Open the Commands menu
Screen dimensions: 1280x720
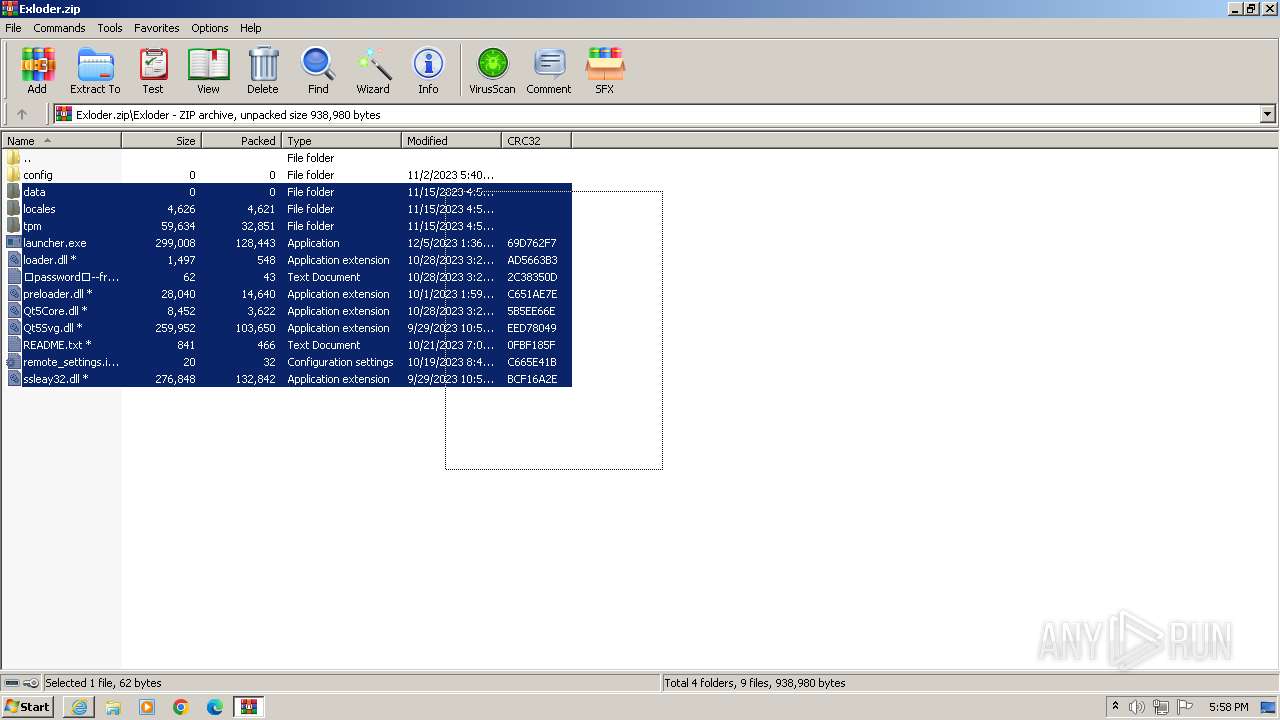pos(59,28)
